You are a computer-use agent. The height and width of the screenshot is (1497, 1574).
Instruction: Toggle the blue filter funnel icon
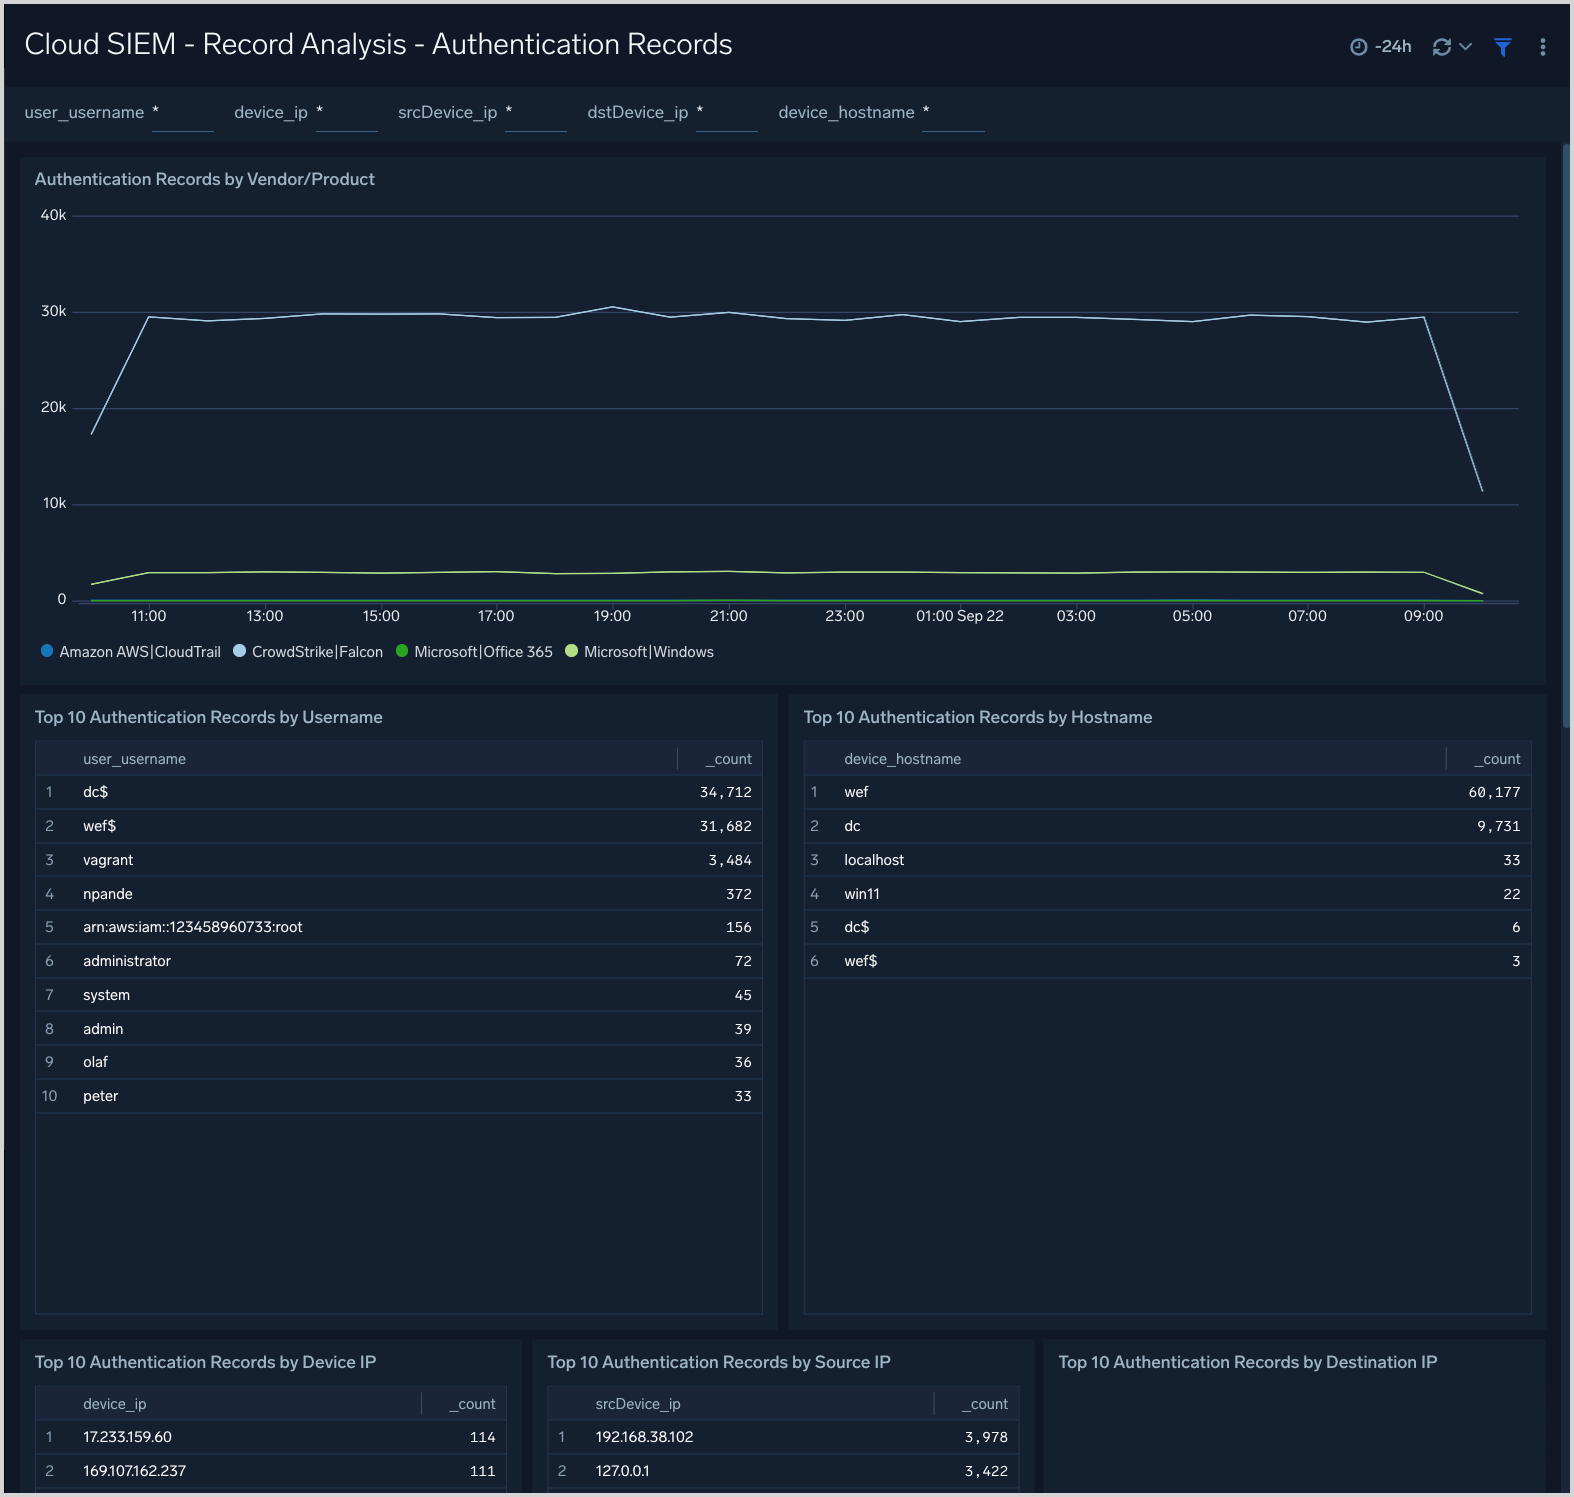tap(1502, 47)
